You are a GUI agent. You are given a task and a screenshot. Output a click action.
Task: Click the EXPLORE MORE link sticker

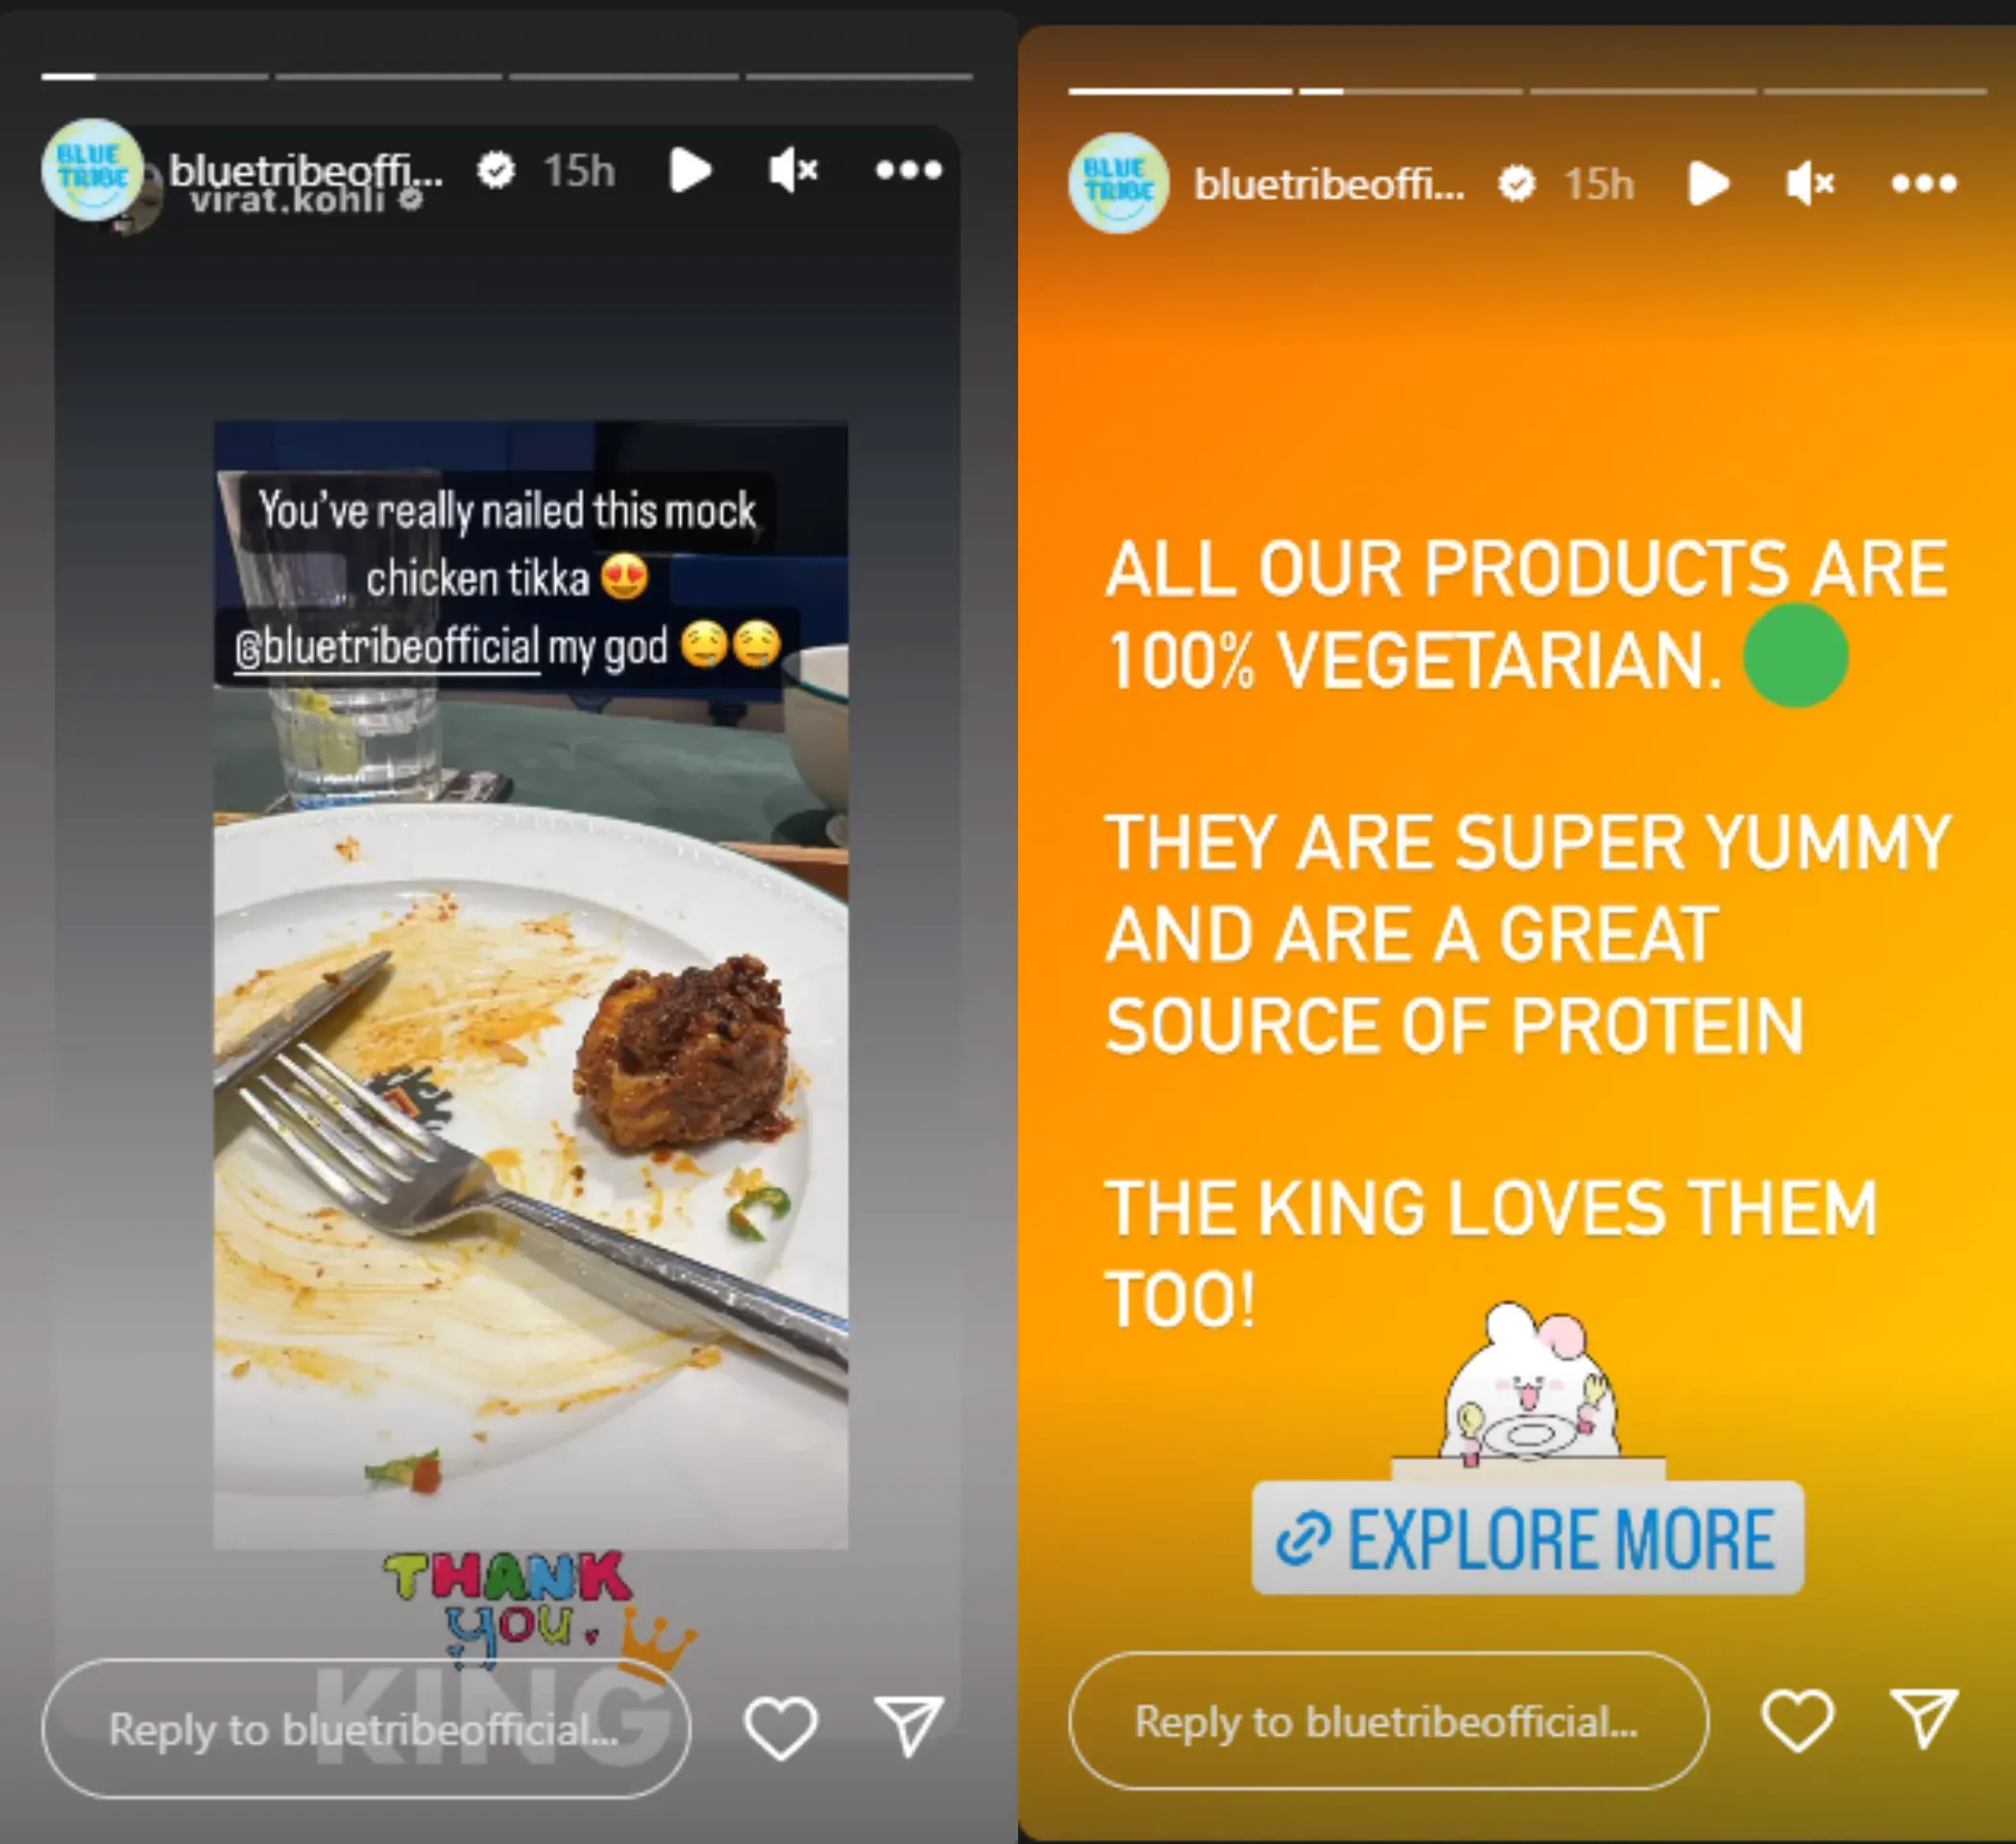1527,1538
